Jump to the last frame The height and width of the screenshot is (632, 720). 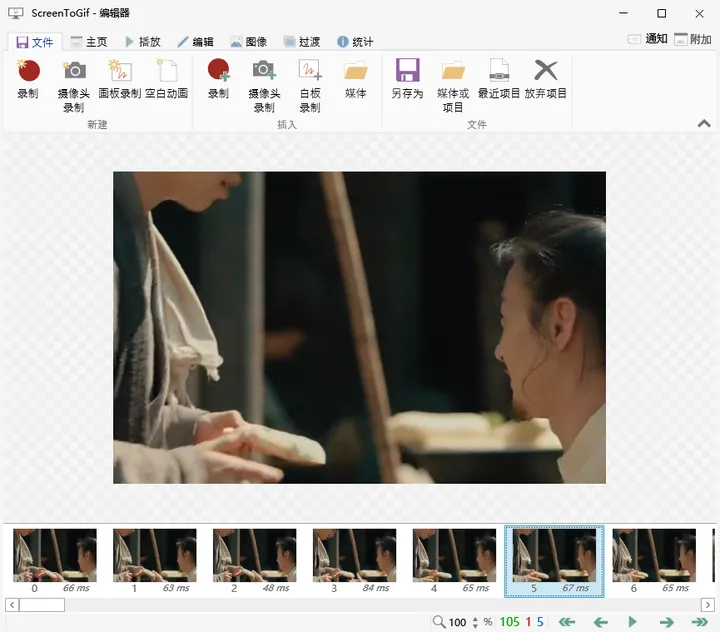pos(700,622)
